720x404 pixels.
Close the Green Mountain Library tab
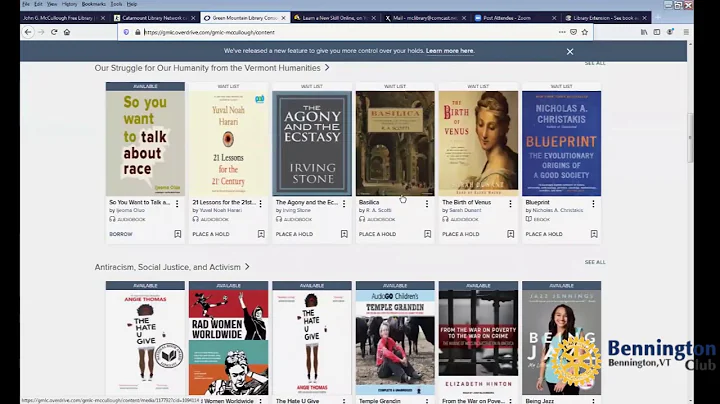283,18
